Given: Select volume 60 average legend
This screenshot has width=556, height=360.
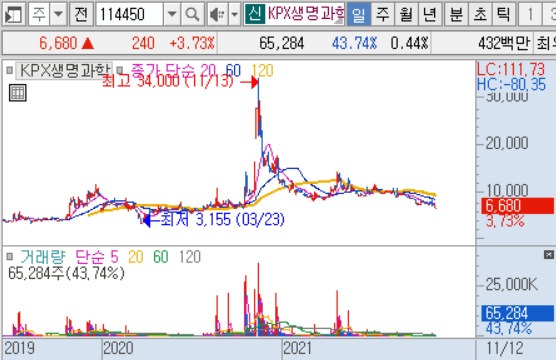Looking at the screenshot, I should (x=161, y=256).
